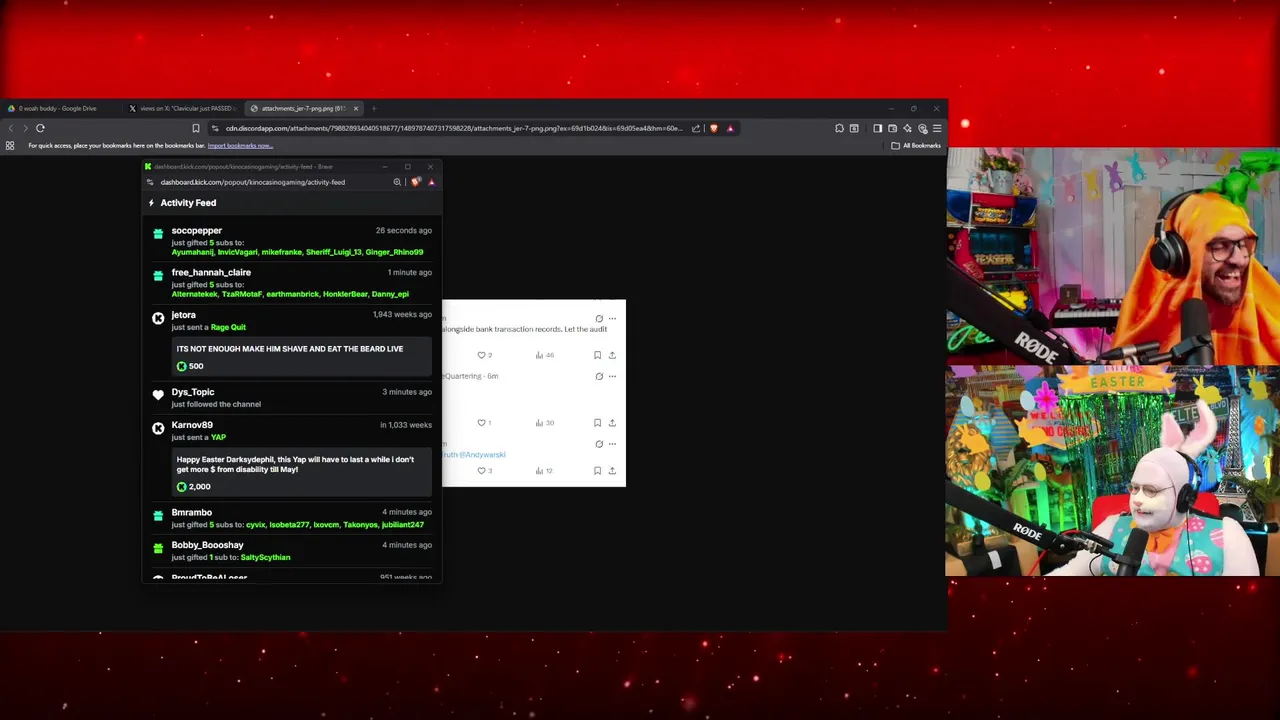Click the @Andywarski mention link
The width and height of the screenshot is (1280, 720).
[482, 455]
